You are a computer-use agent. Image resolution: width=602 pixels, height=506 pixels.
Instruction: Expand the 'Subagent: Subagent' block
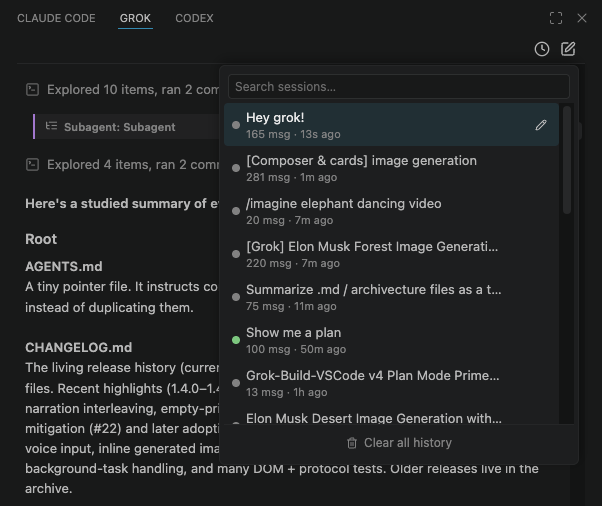click(x=127, y=126)
